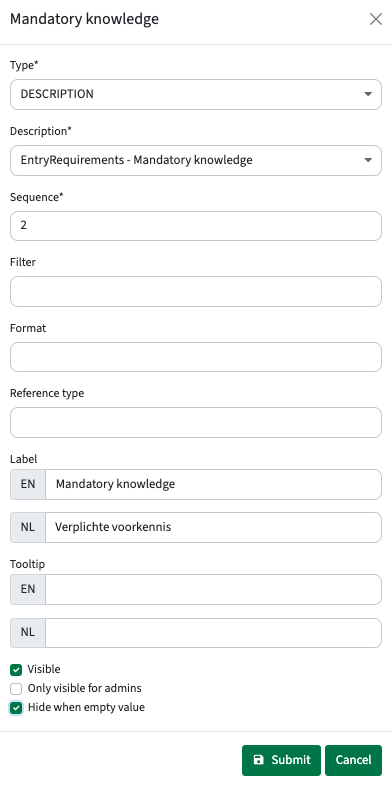Click the Submit button
This screenshot has width=392, height=785.
tap(281, 760)
